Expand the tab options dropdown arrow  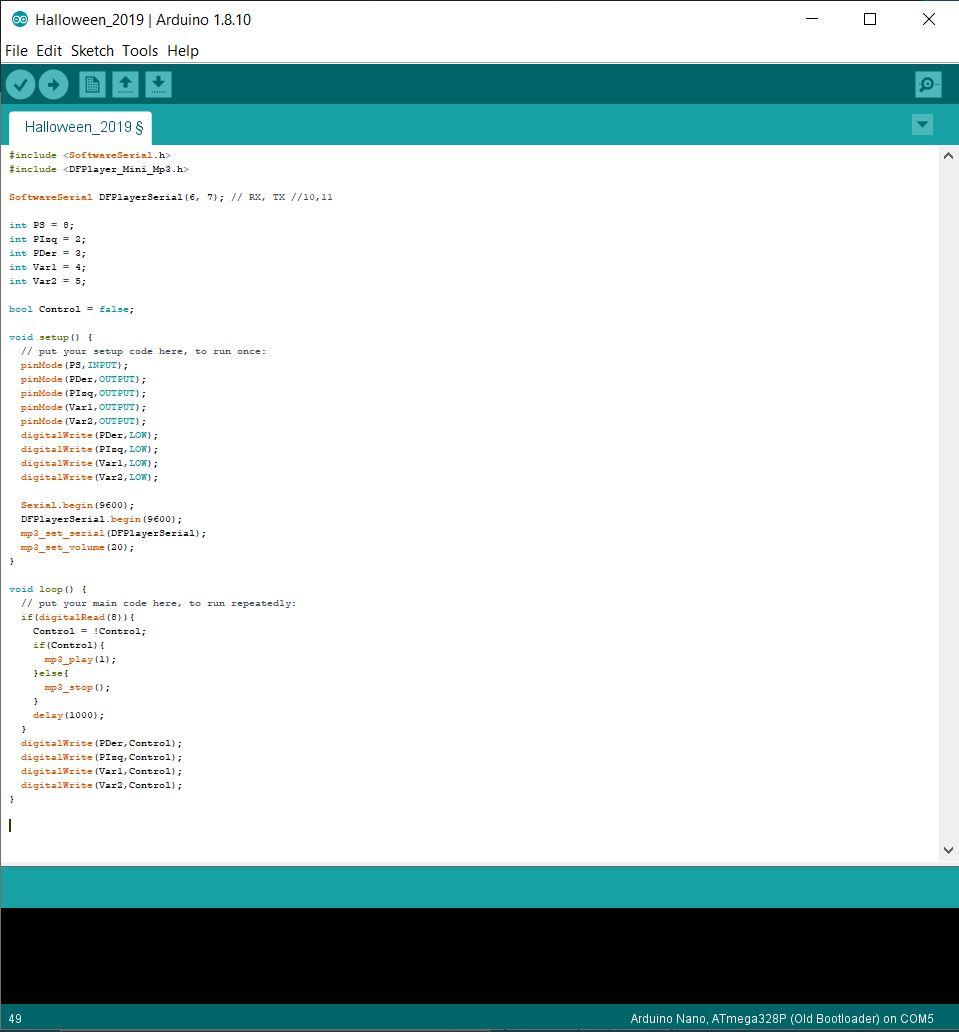(x=922, y=125)
